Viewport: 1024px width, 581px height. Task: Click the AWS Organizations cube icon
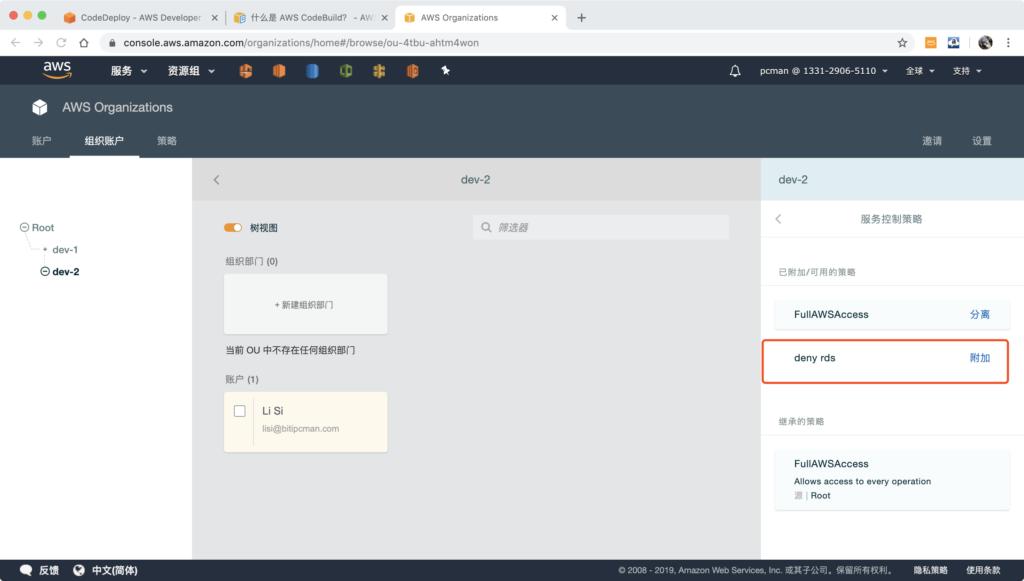40,107
